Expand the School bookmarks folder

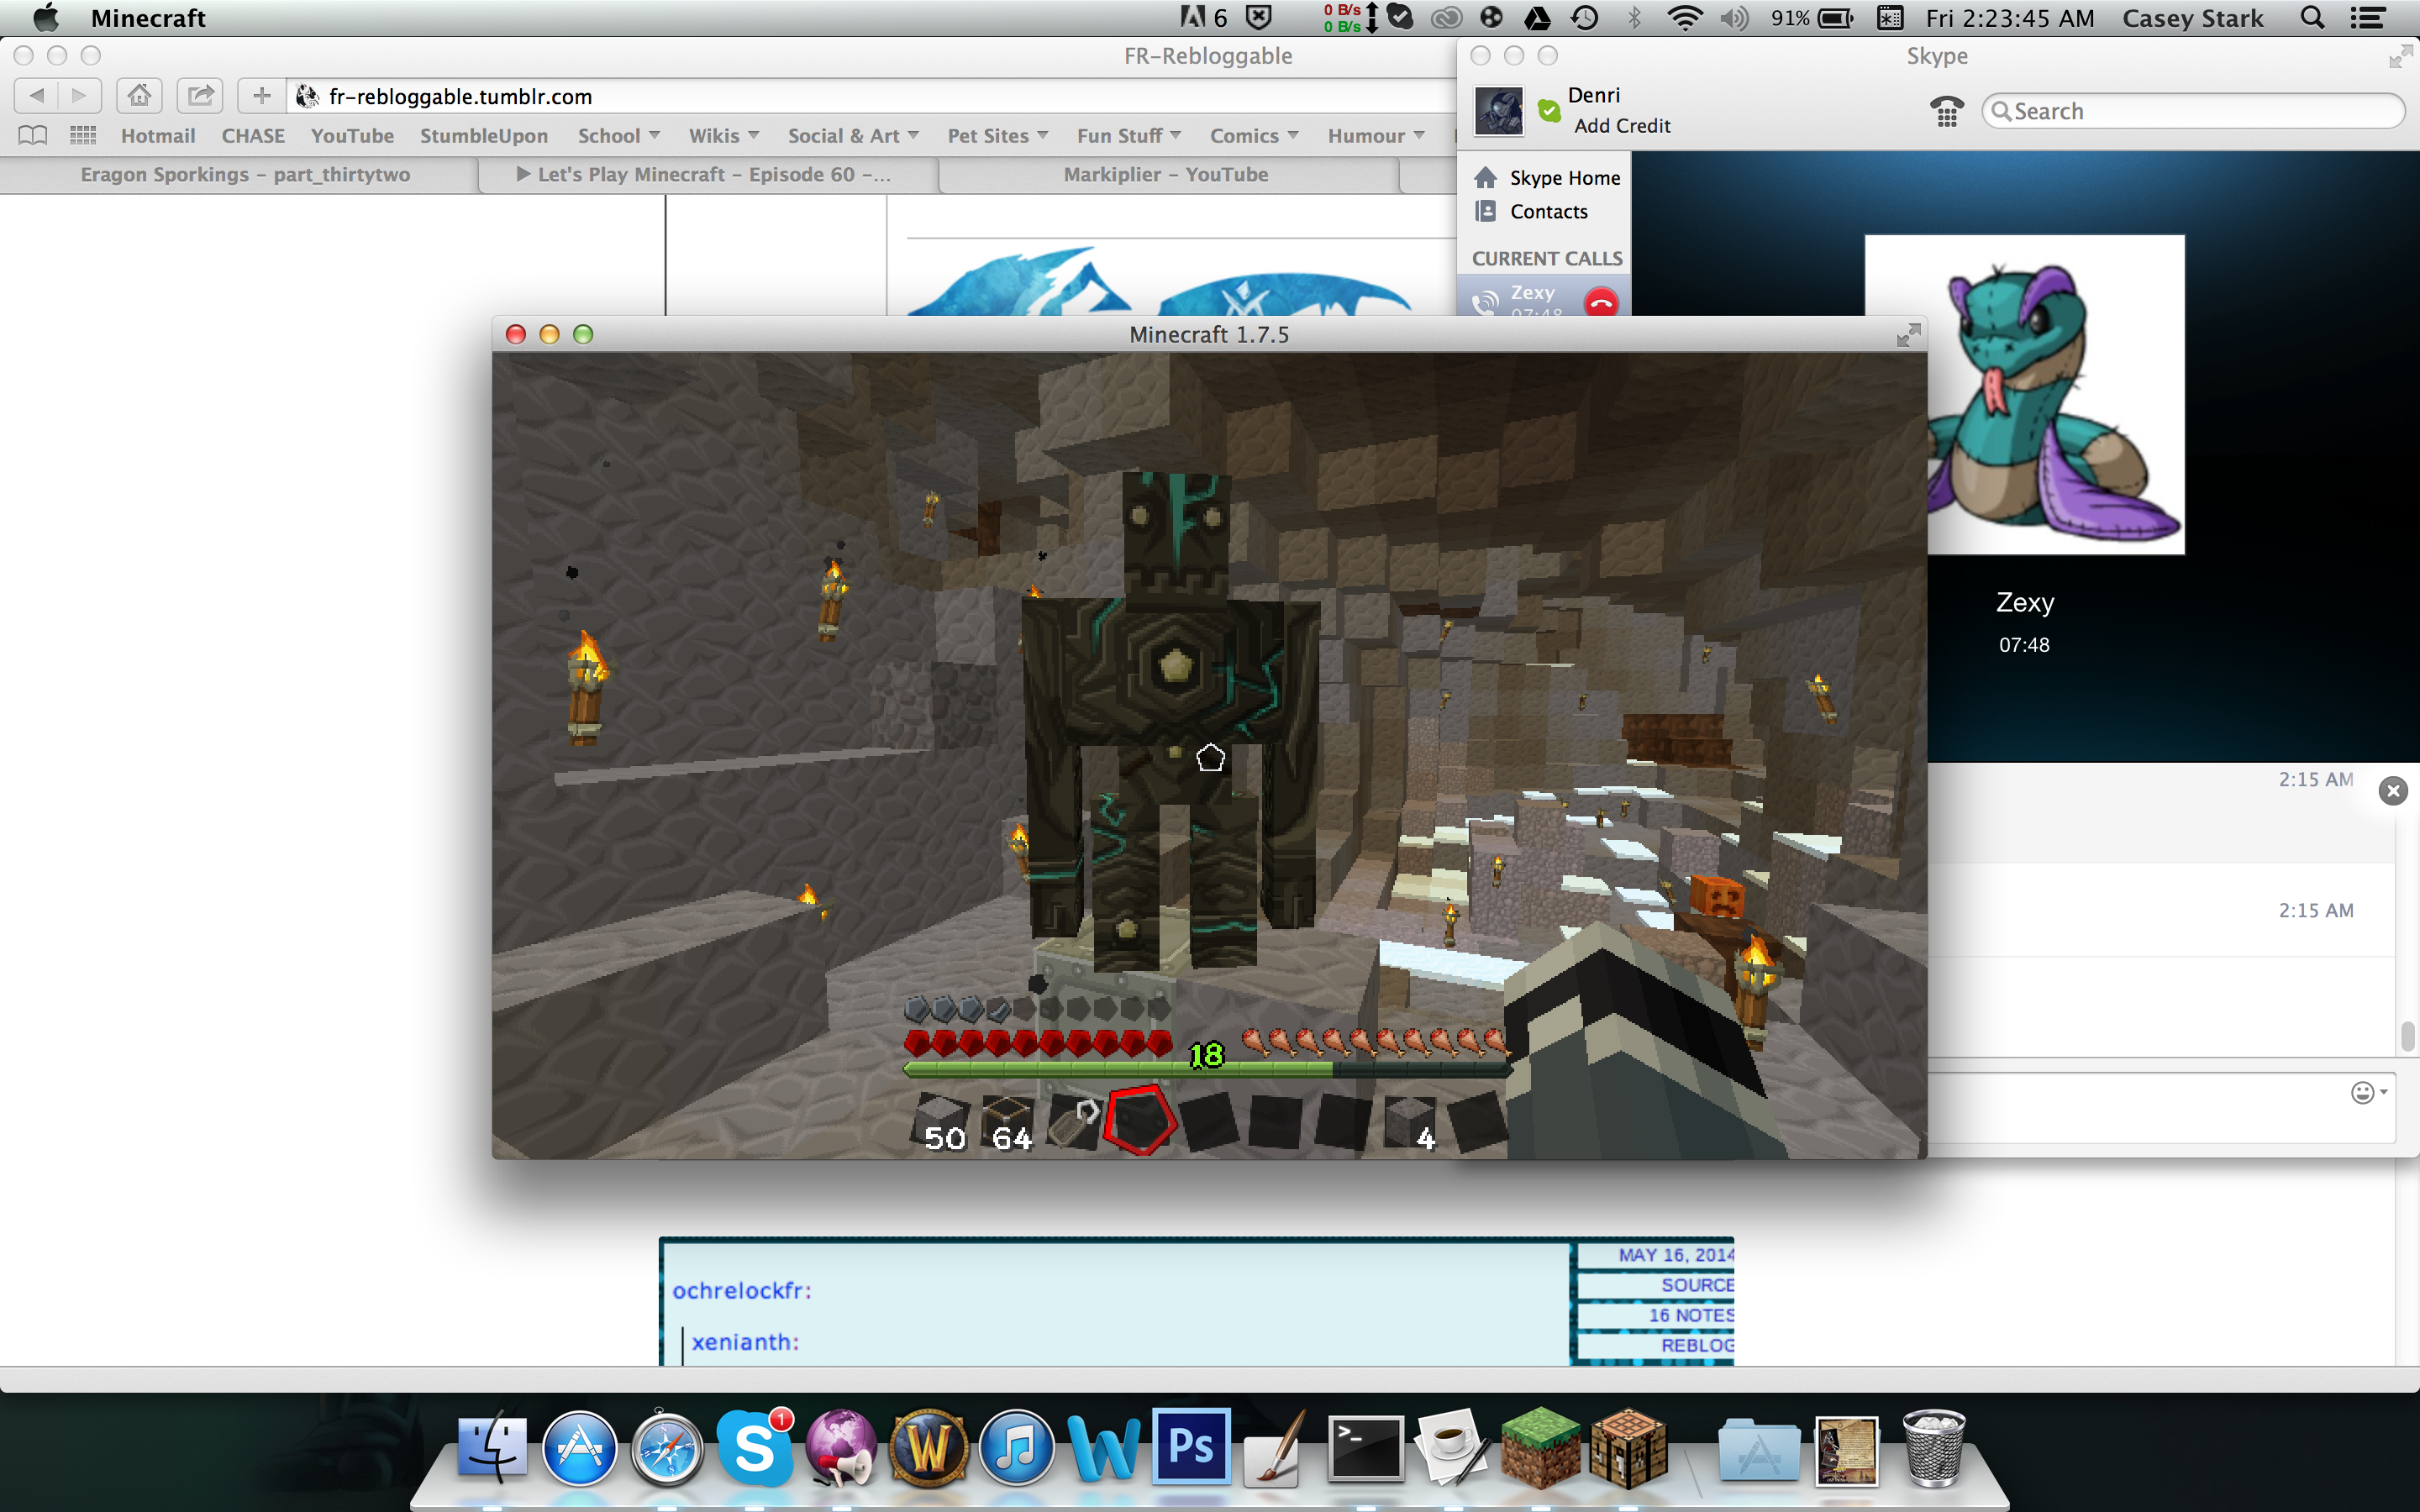618,135
